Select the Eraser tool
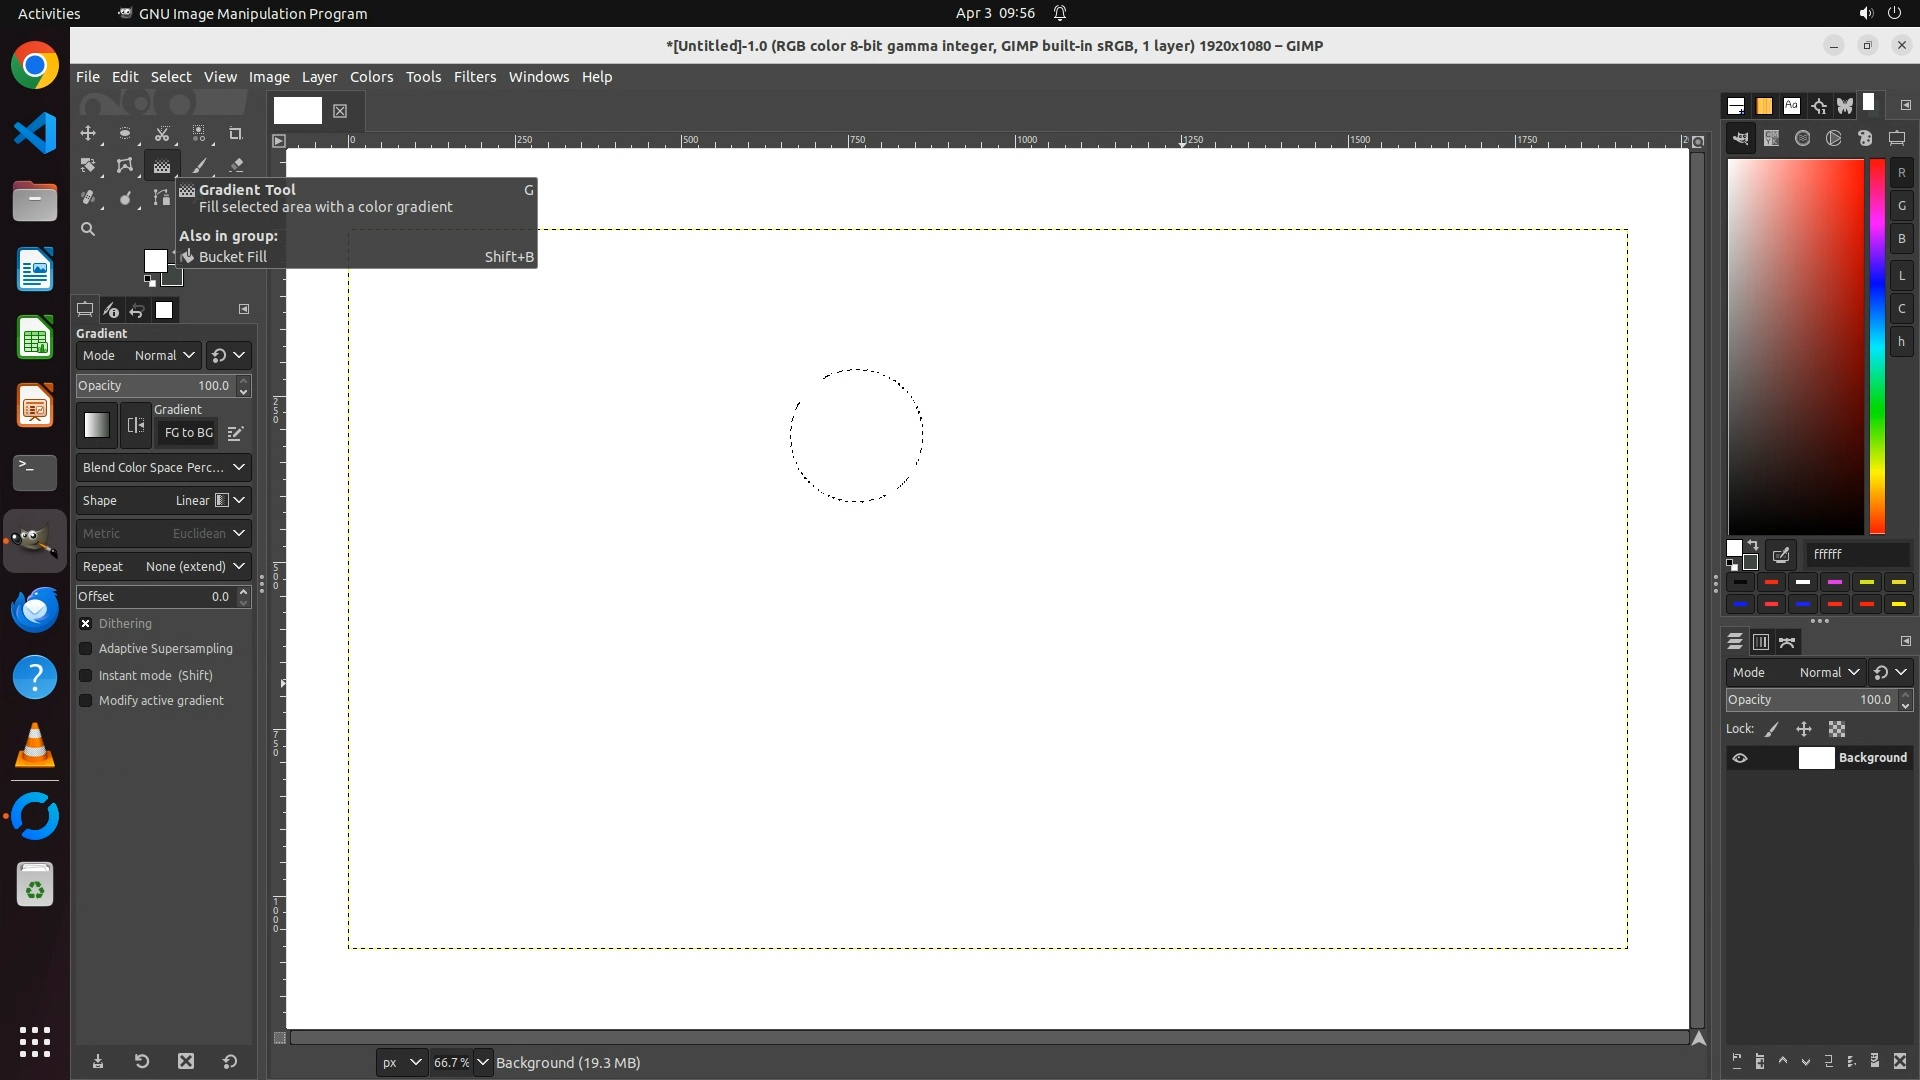1920x1080 pixels. (236, 166)
